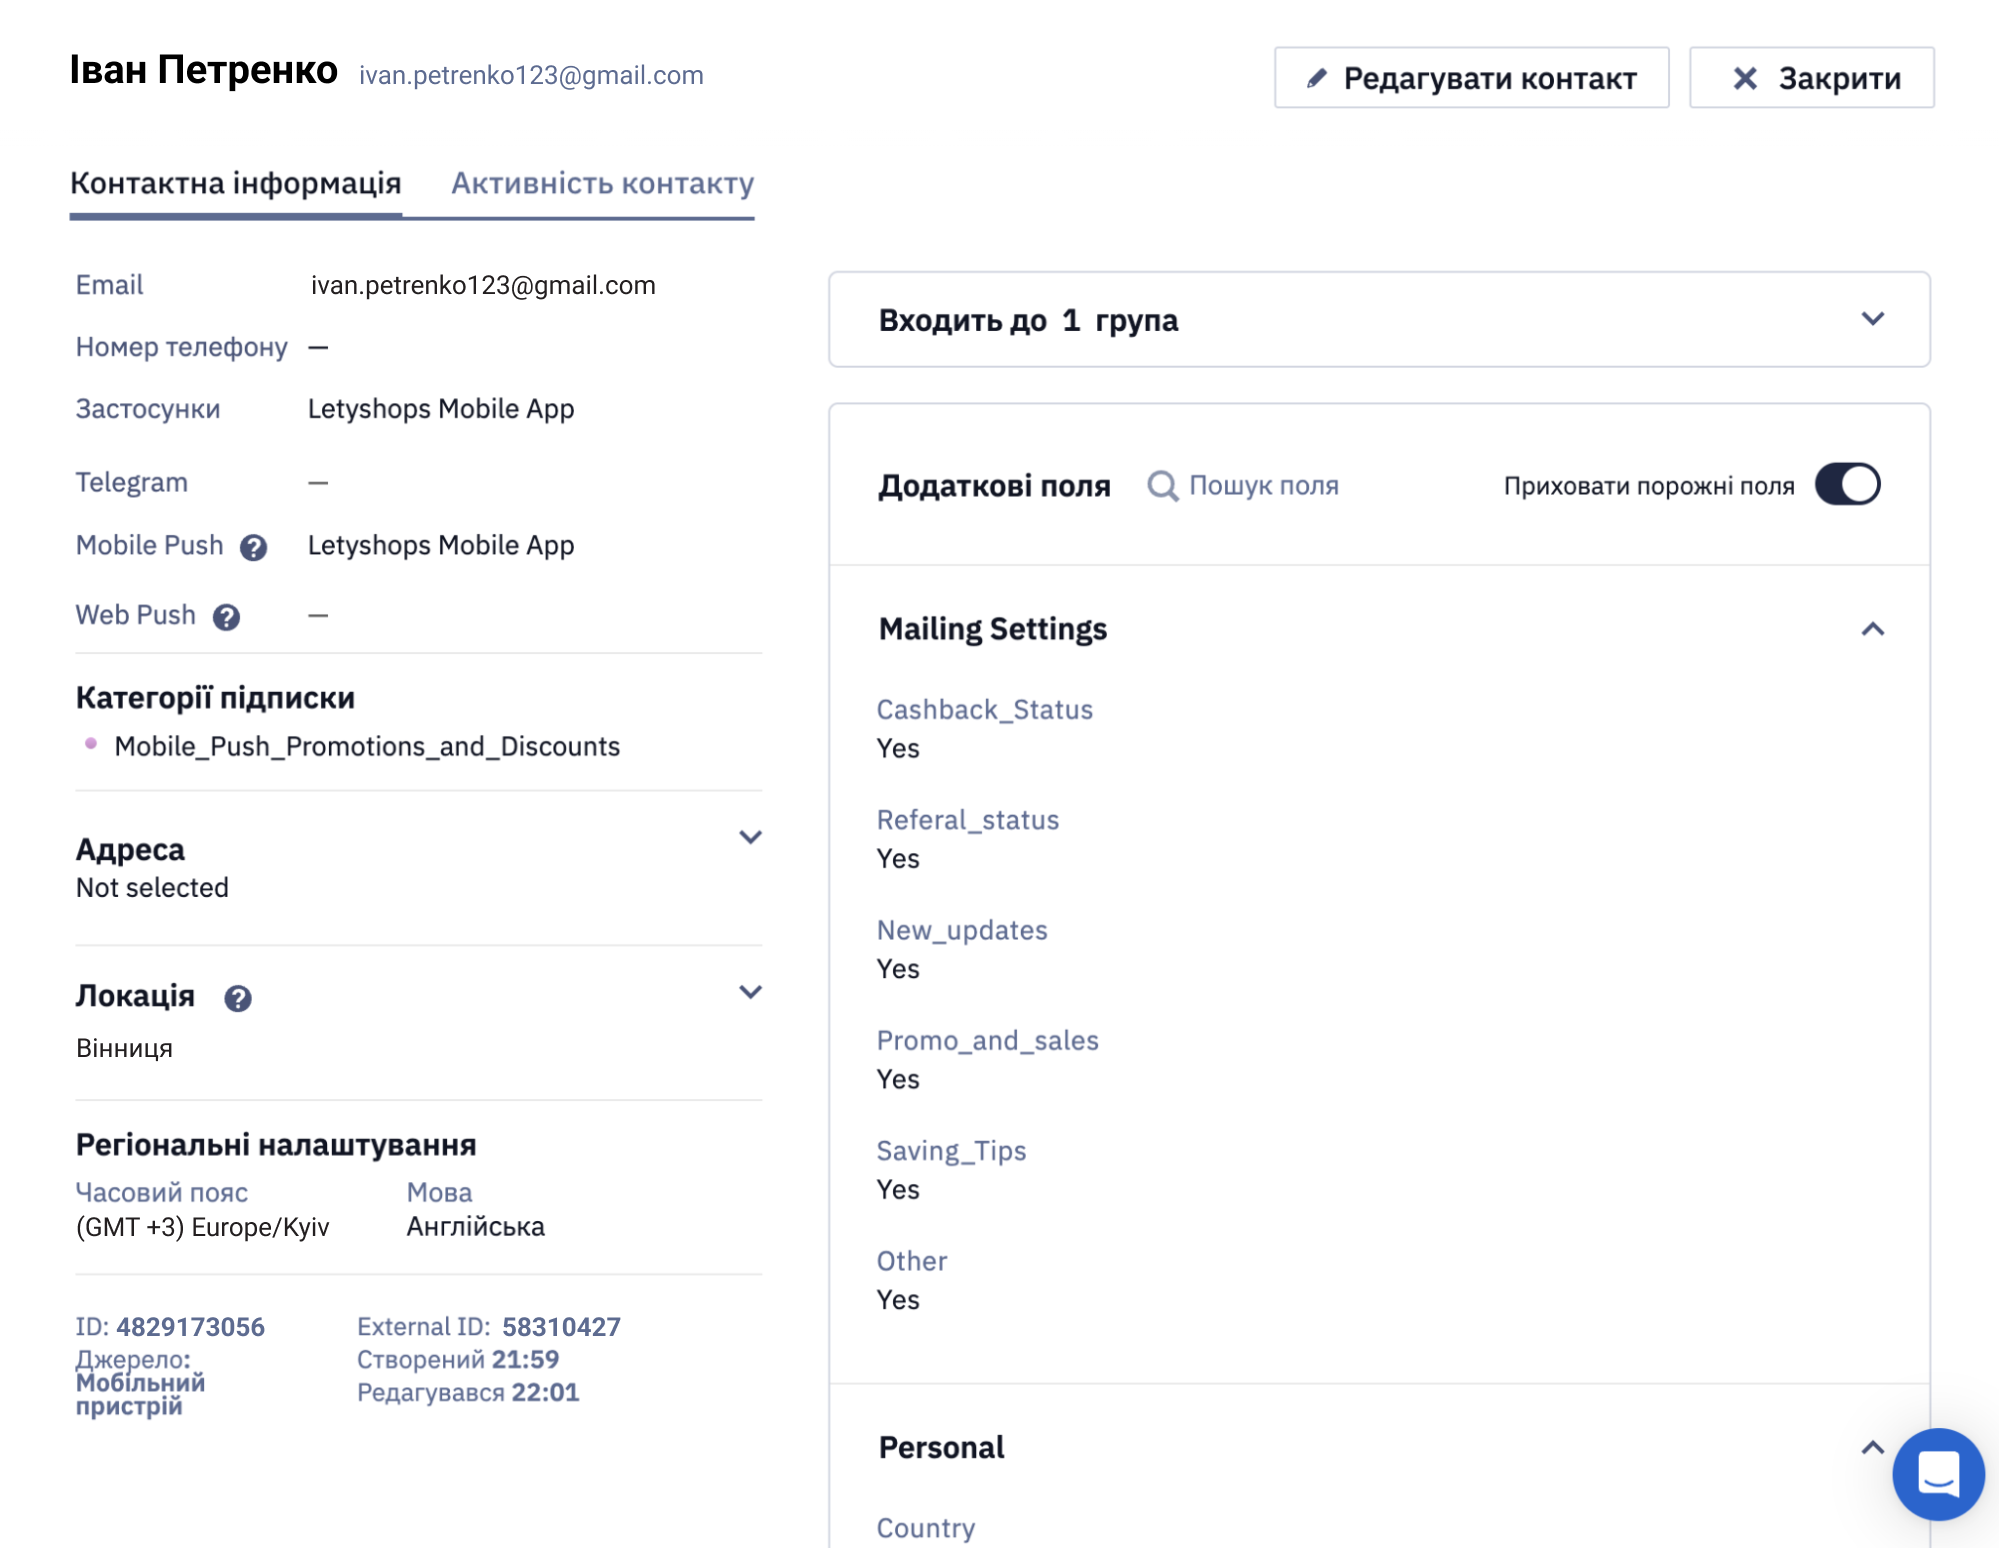Click the Редагувати контакт button
1999x1549 pixels.
point(1471,78)
